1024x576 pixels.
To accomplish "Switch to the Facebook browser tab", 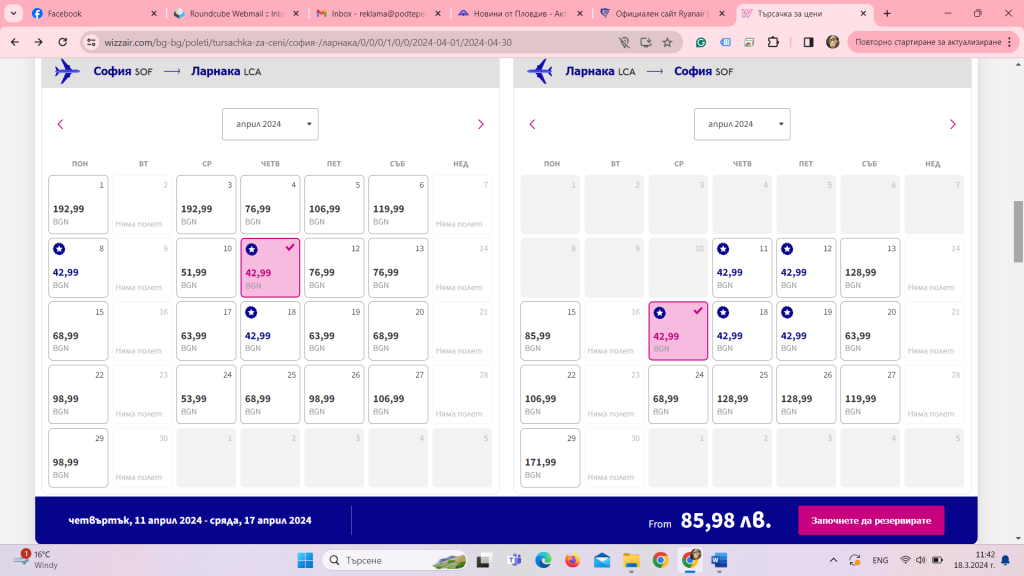I will (90, 14).
